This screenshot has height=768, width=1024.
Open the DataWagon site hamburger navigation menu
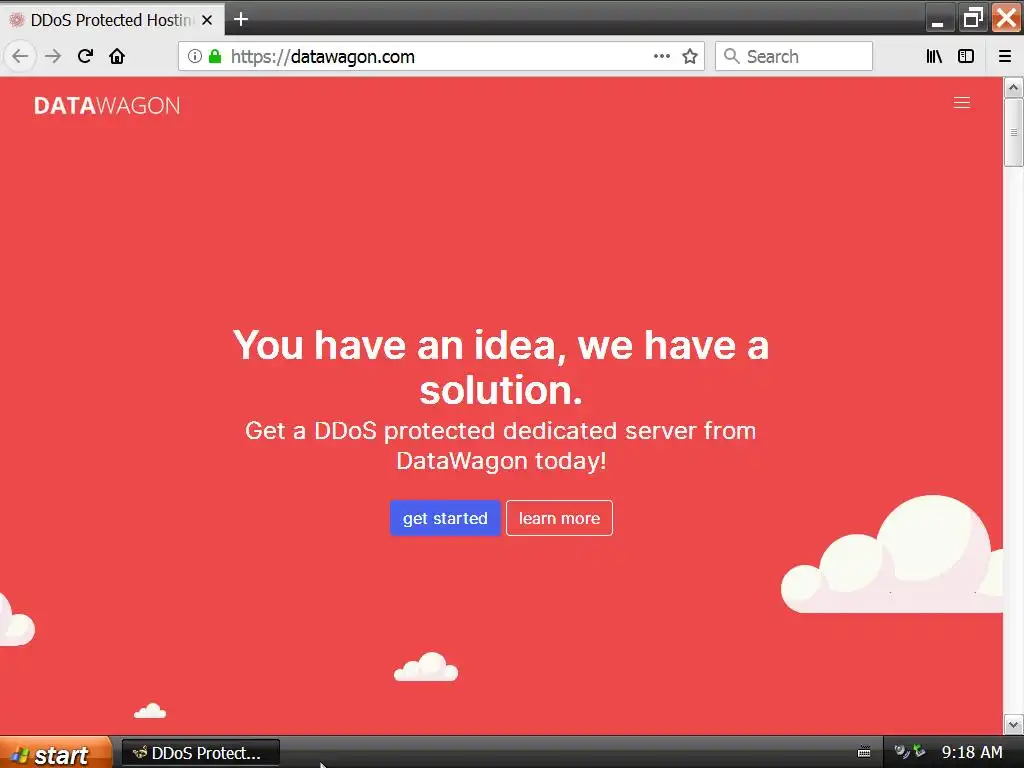961,103
